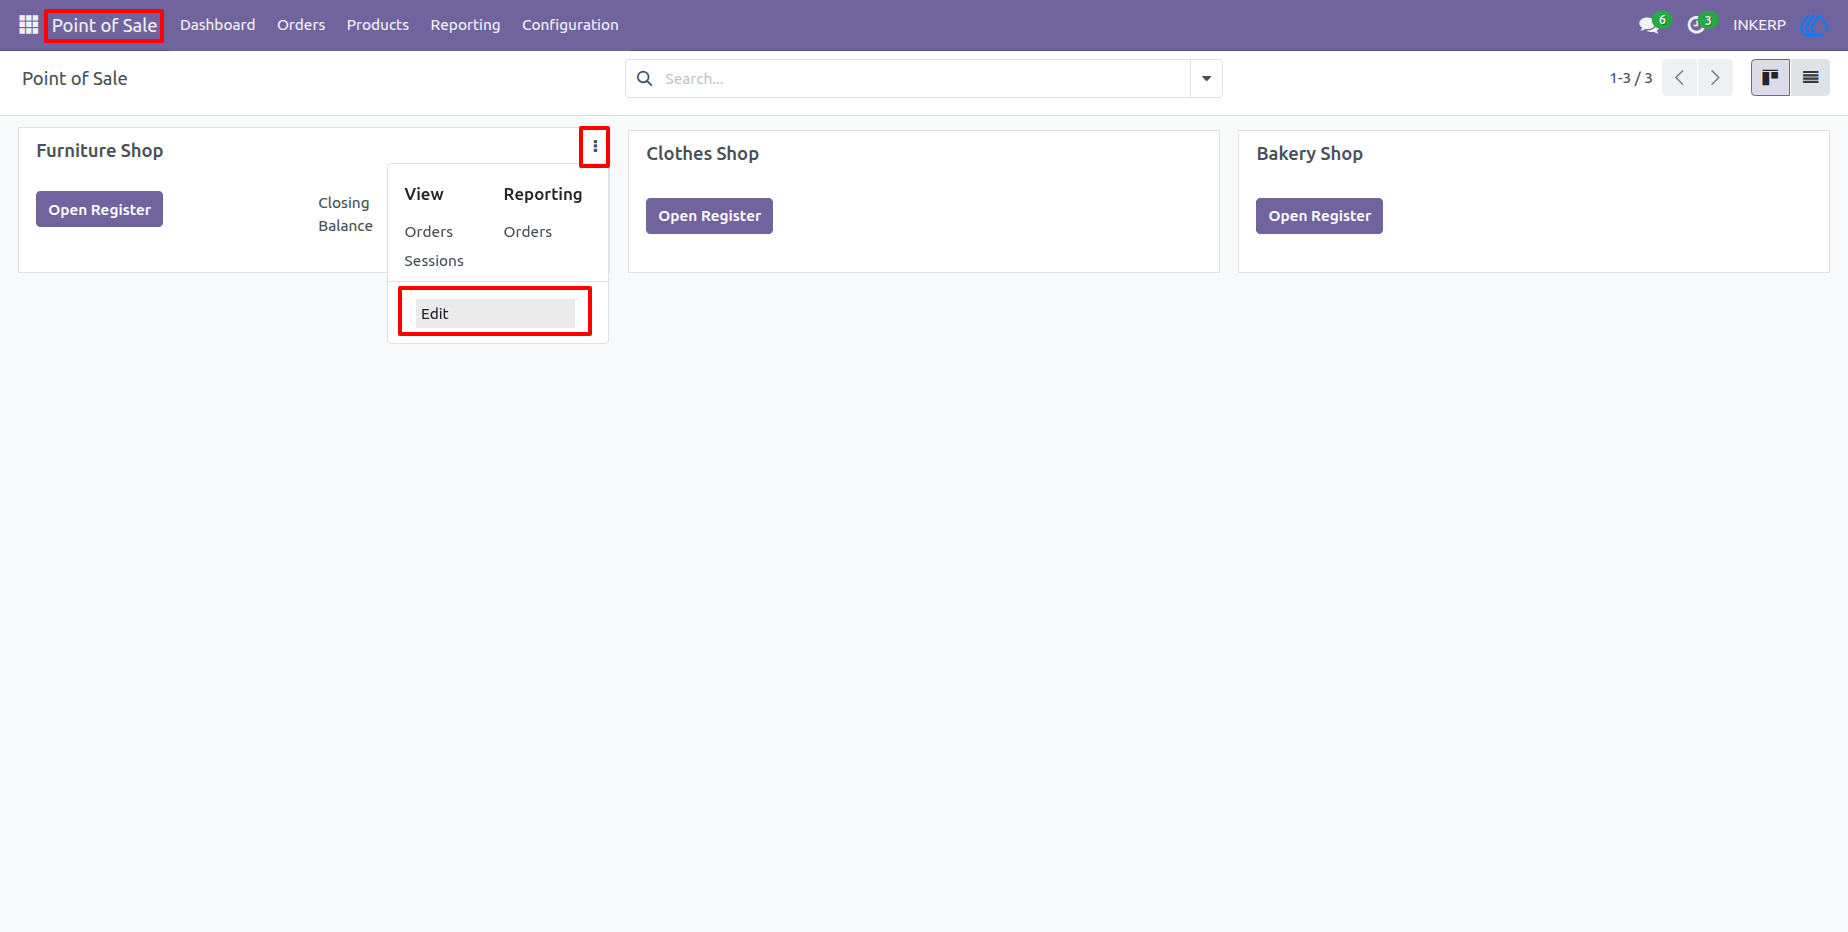Switch to List view

(1810, 77)
